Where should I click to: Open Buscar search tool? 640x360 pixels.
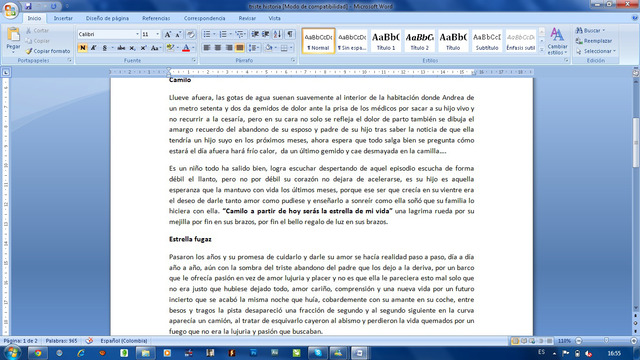tap(590, 31)
